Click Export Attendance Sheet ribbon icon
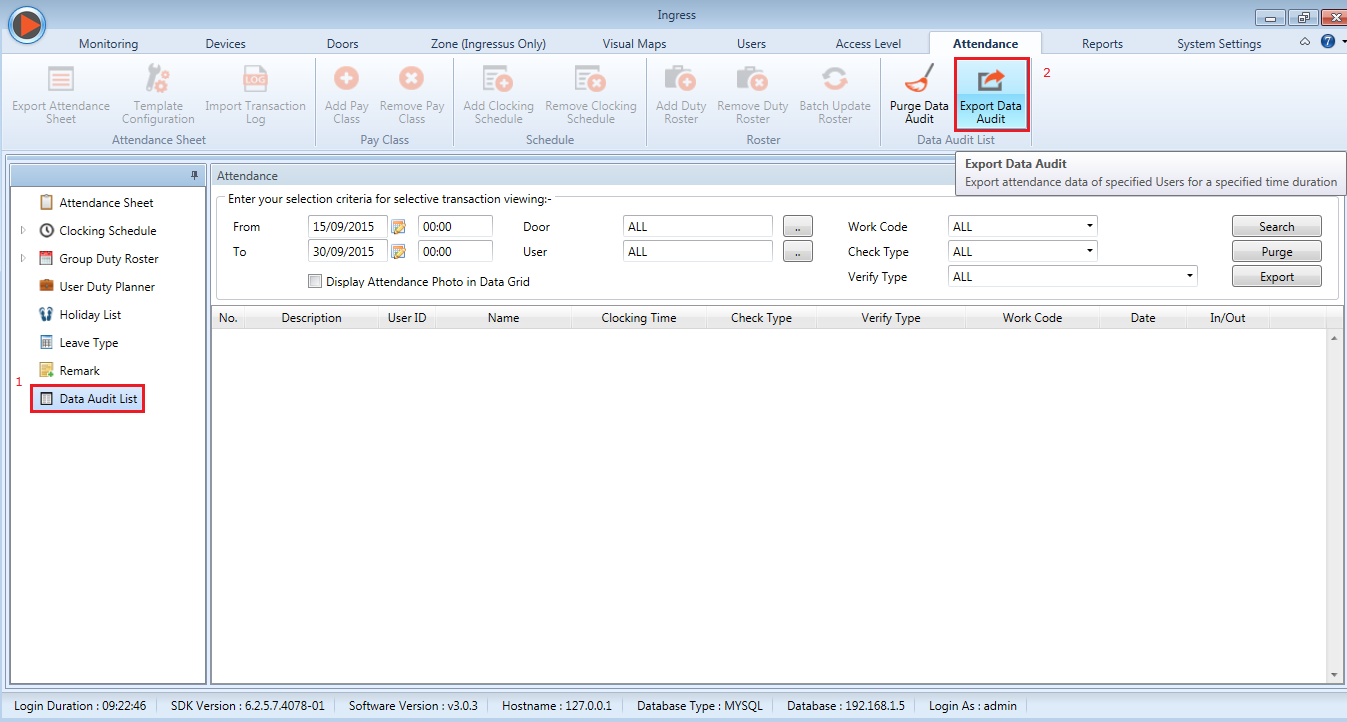Screen dimensions: 1347x722 (x=61, y=80)
